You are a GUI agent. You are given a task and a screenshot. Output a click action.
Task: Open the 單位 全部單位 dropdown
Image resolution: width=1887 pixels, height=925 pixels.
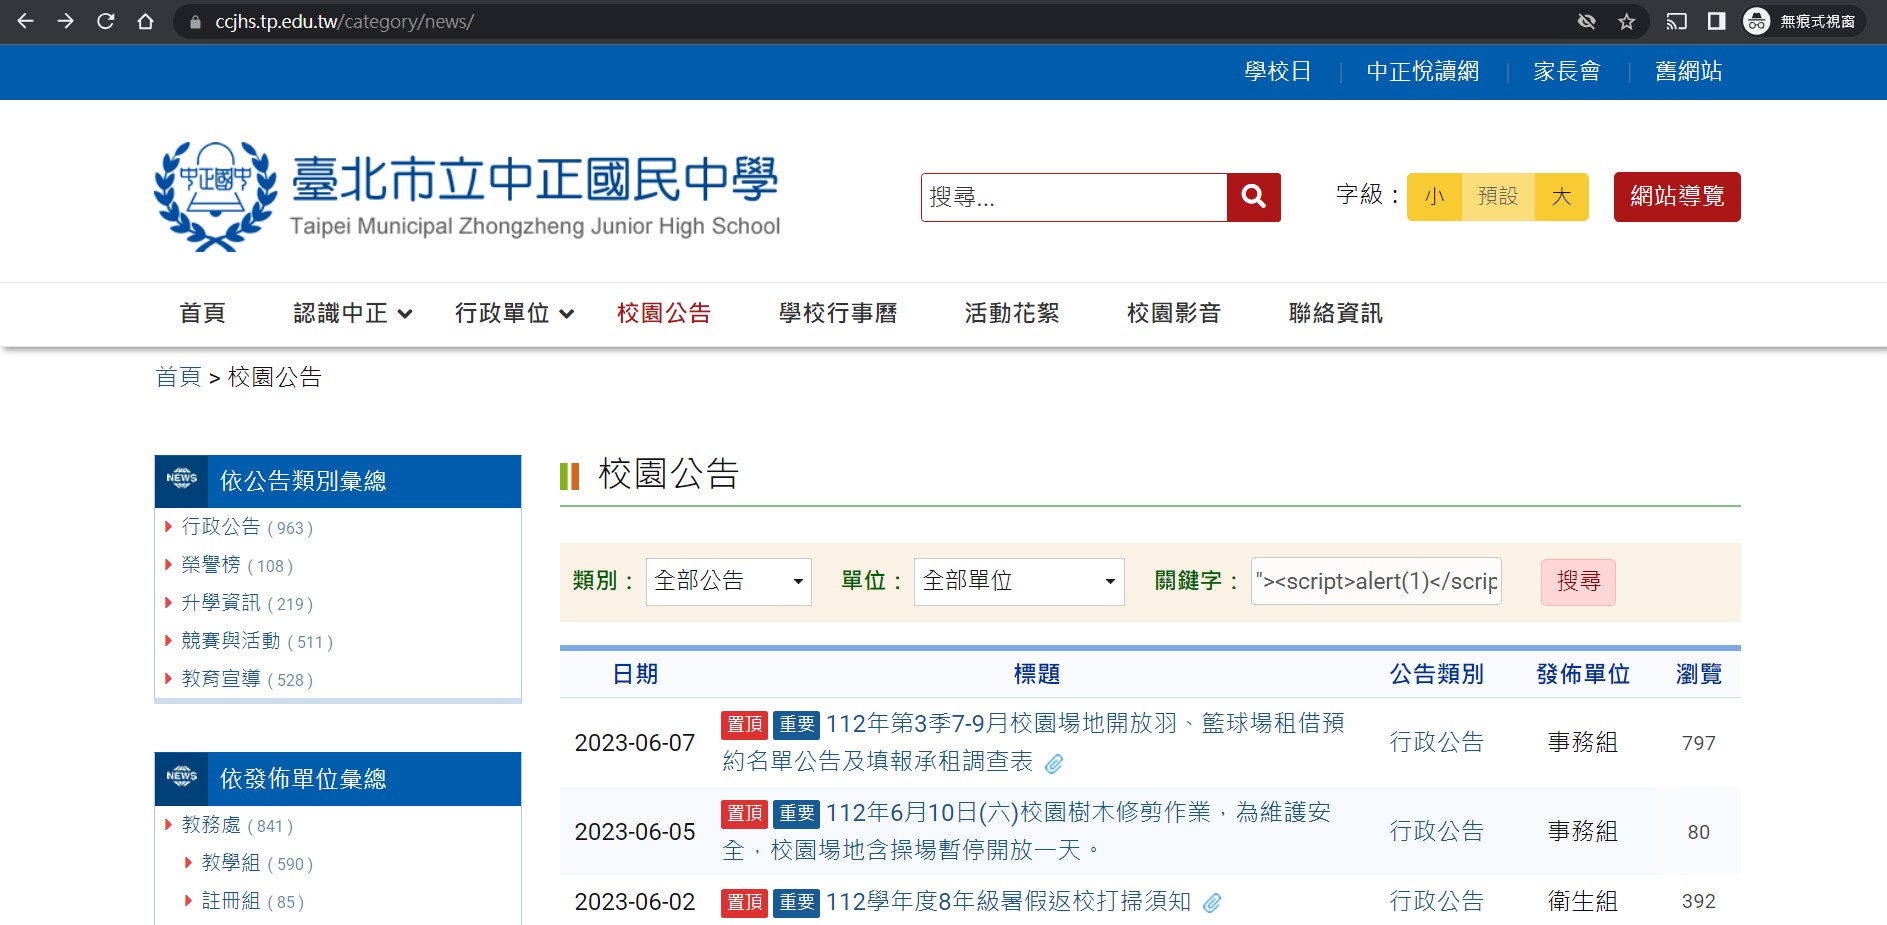(x=1019, y=581)
